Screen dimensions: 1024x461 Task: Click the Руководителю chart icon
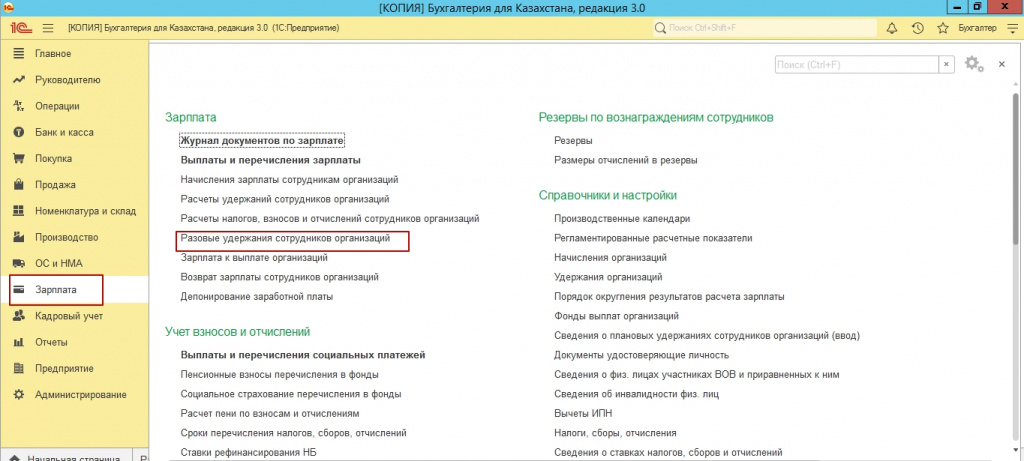[19, 80]
